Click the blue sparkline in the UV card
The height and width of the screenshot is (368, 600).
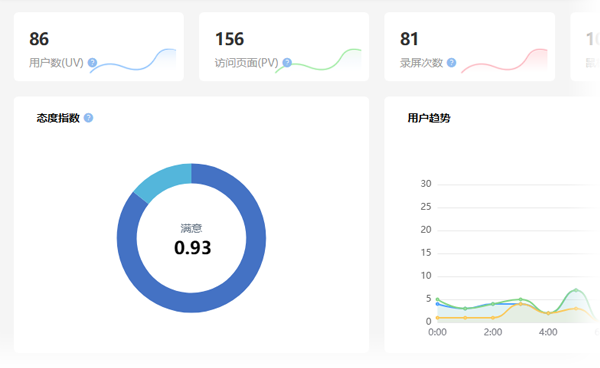(x=133, y=61)
